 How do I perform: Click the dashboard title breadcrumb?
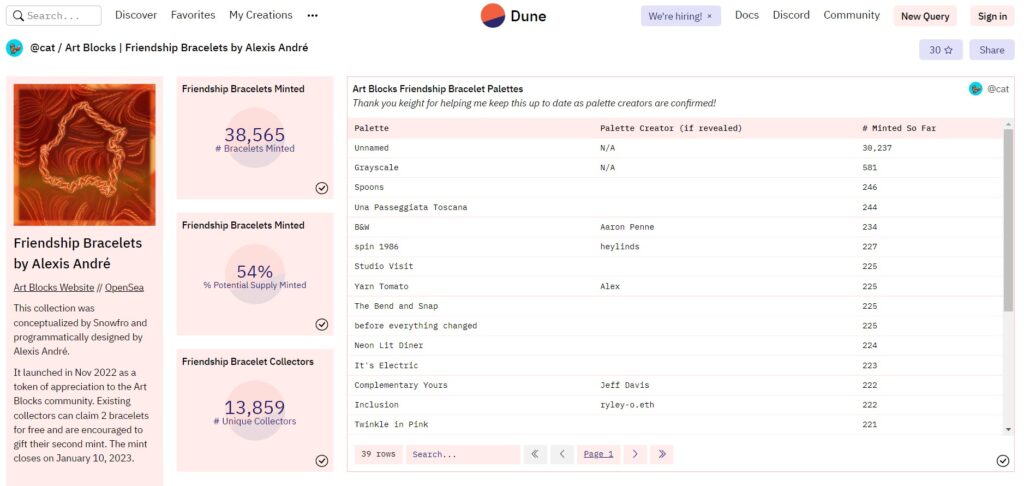pyautogui.click(x=169, y=48)
